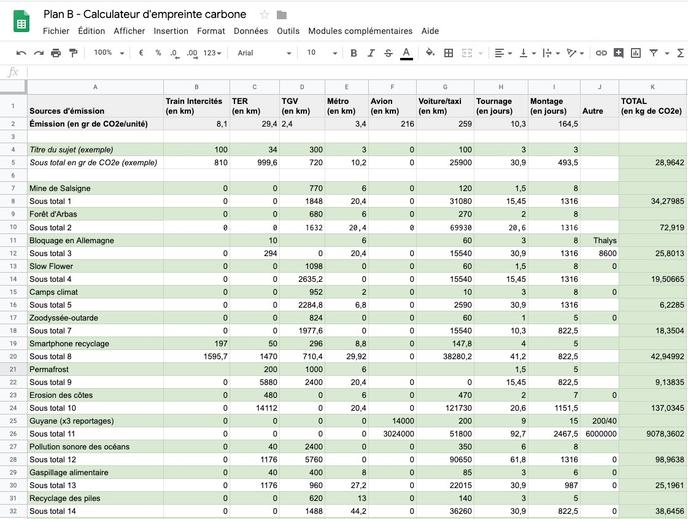
Task: Click the Google Sheets home icon
Action: click(x=21, y=22)
